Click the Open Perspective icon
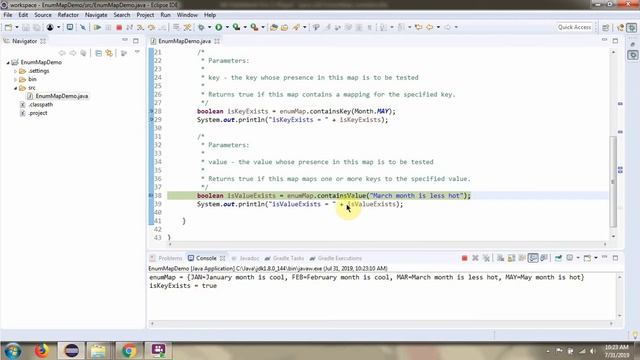The image size is (640, 360). (x=606, y=27)
